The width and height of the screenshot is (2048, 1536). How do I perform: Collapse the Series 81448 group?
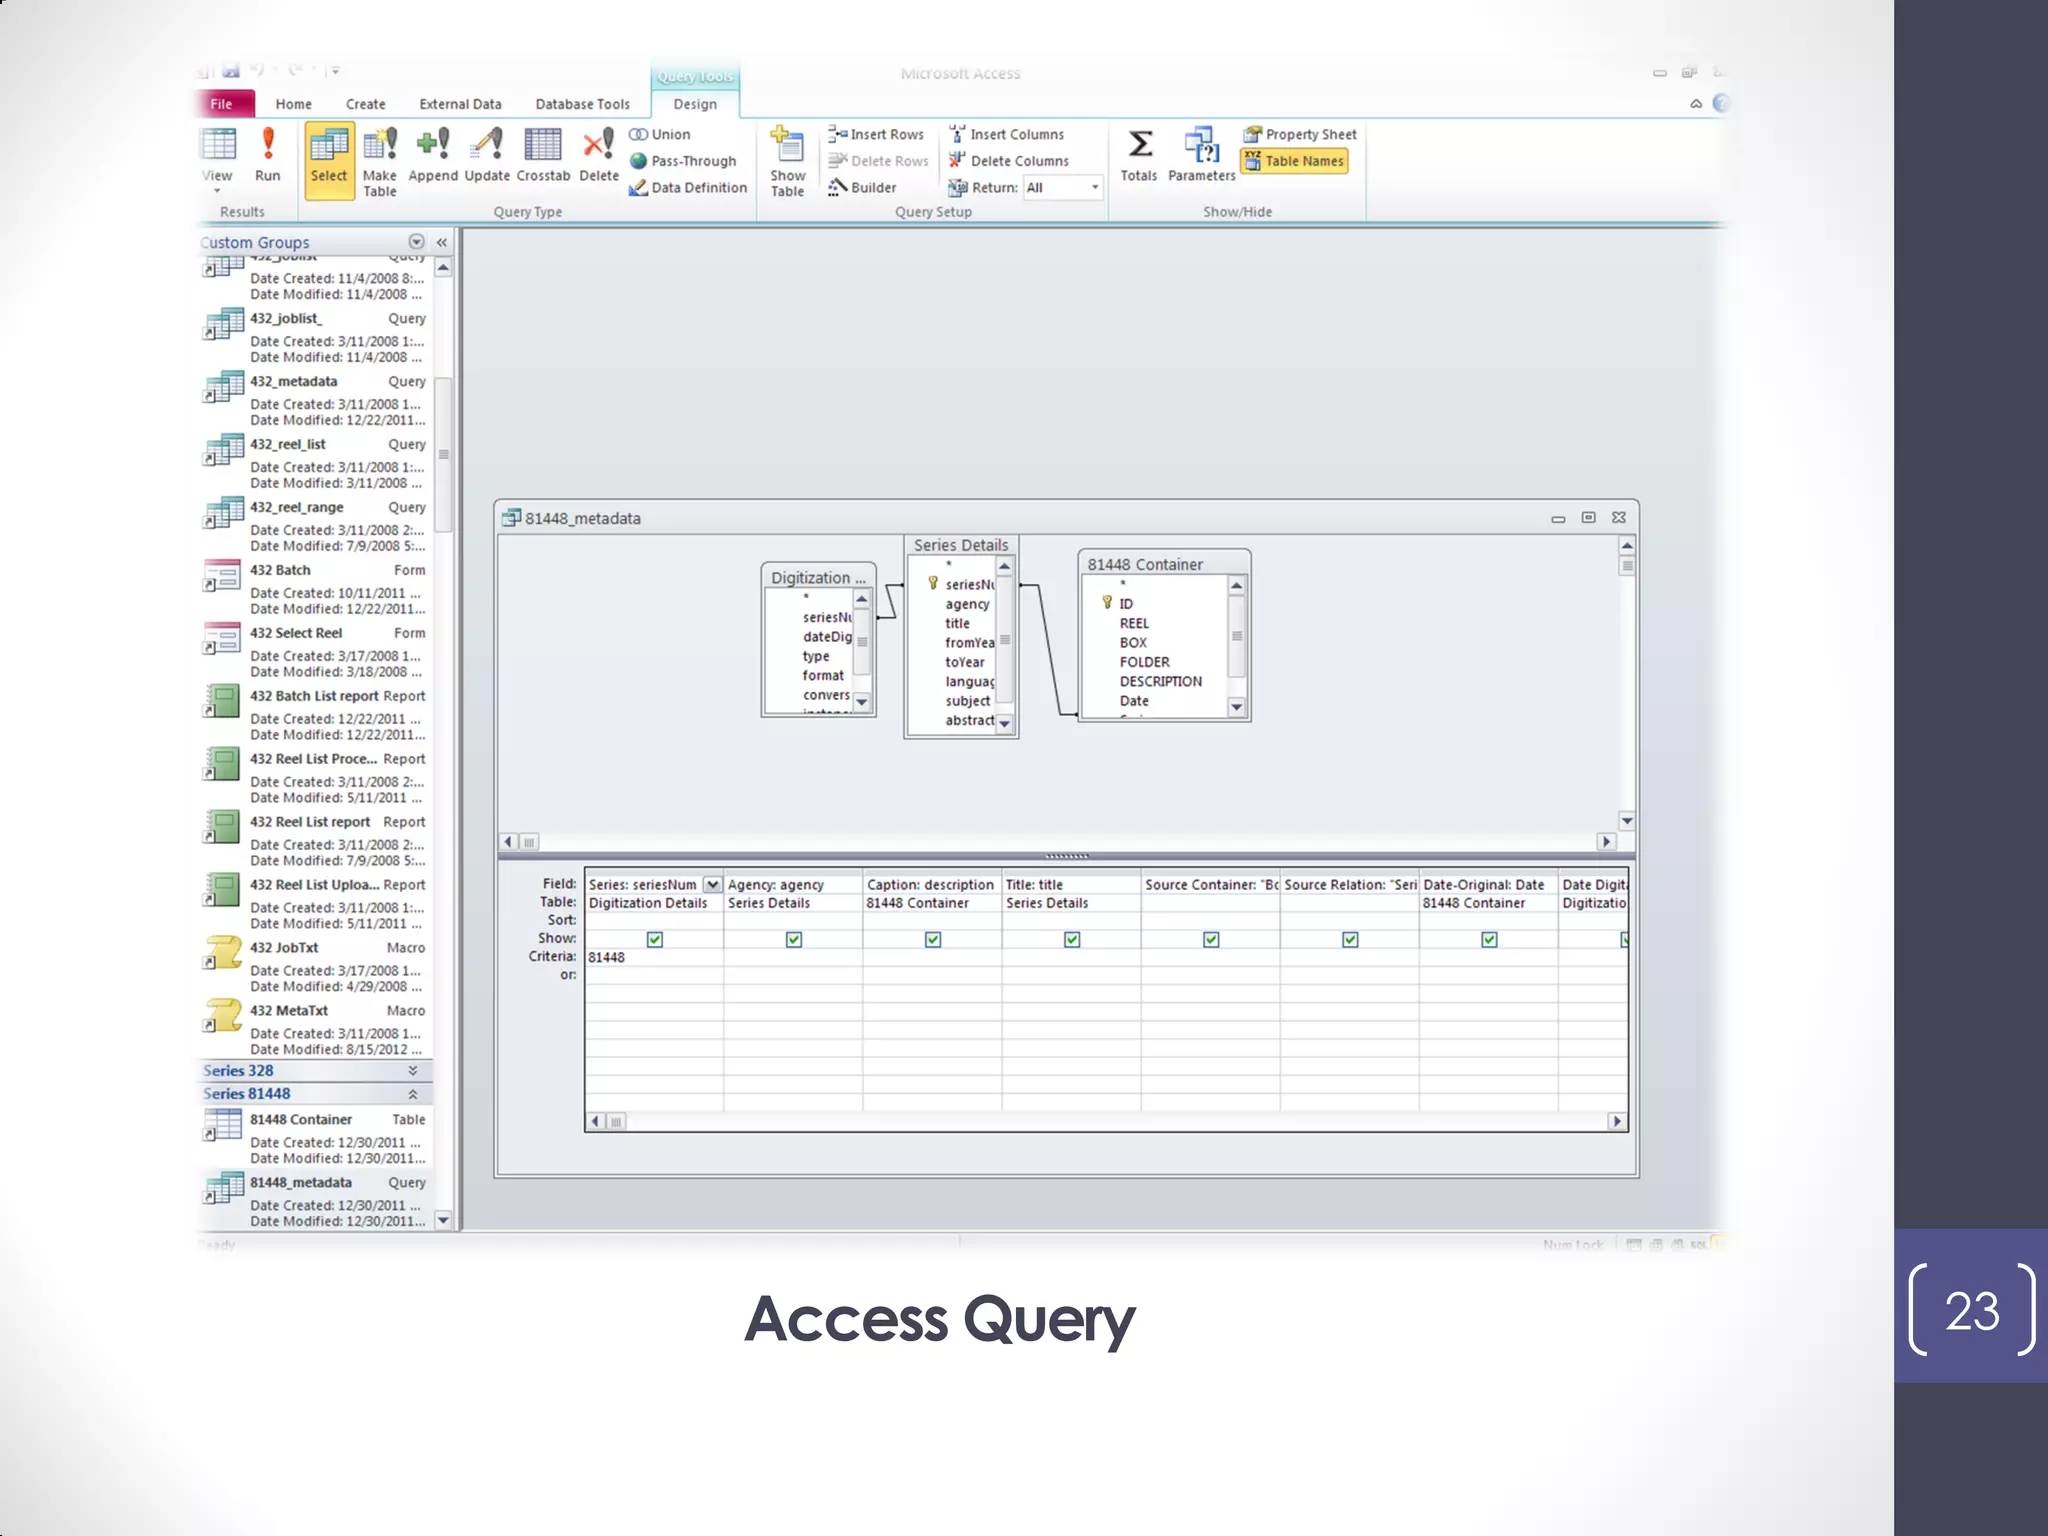point(413,1094)
